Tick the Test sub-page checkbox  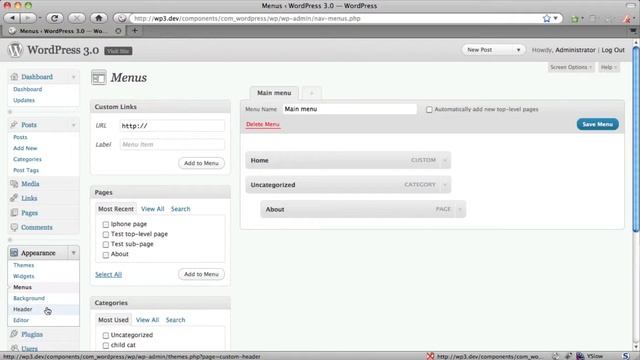point(106,244)
